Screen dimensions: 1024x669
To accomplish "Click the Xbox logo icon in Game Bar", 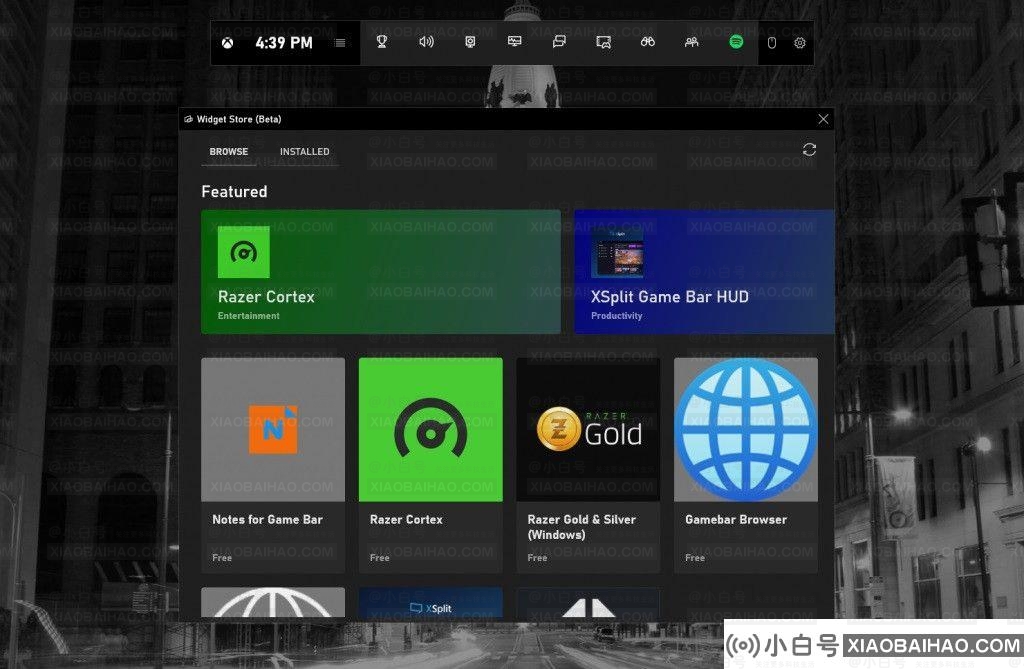I will pyautogui.click(x=227, y=43).
